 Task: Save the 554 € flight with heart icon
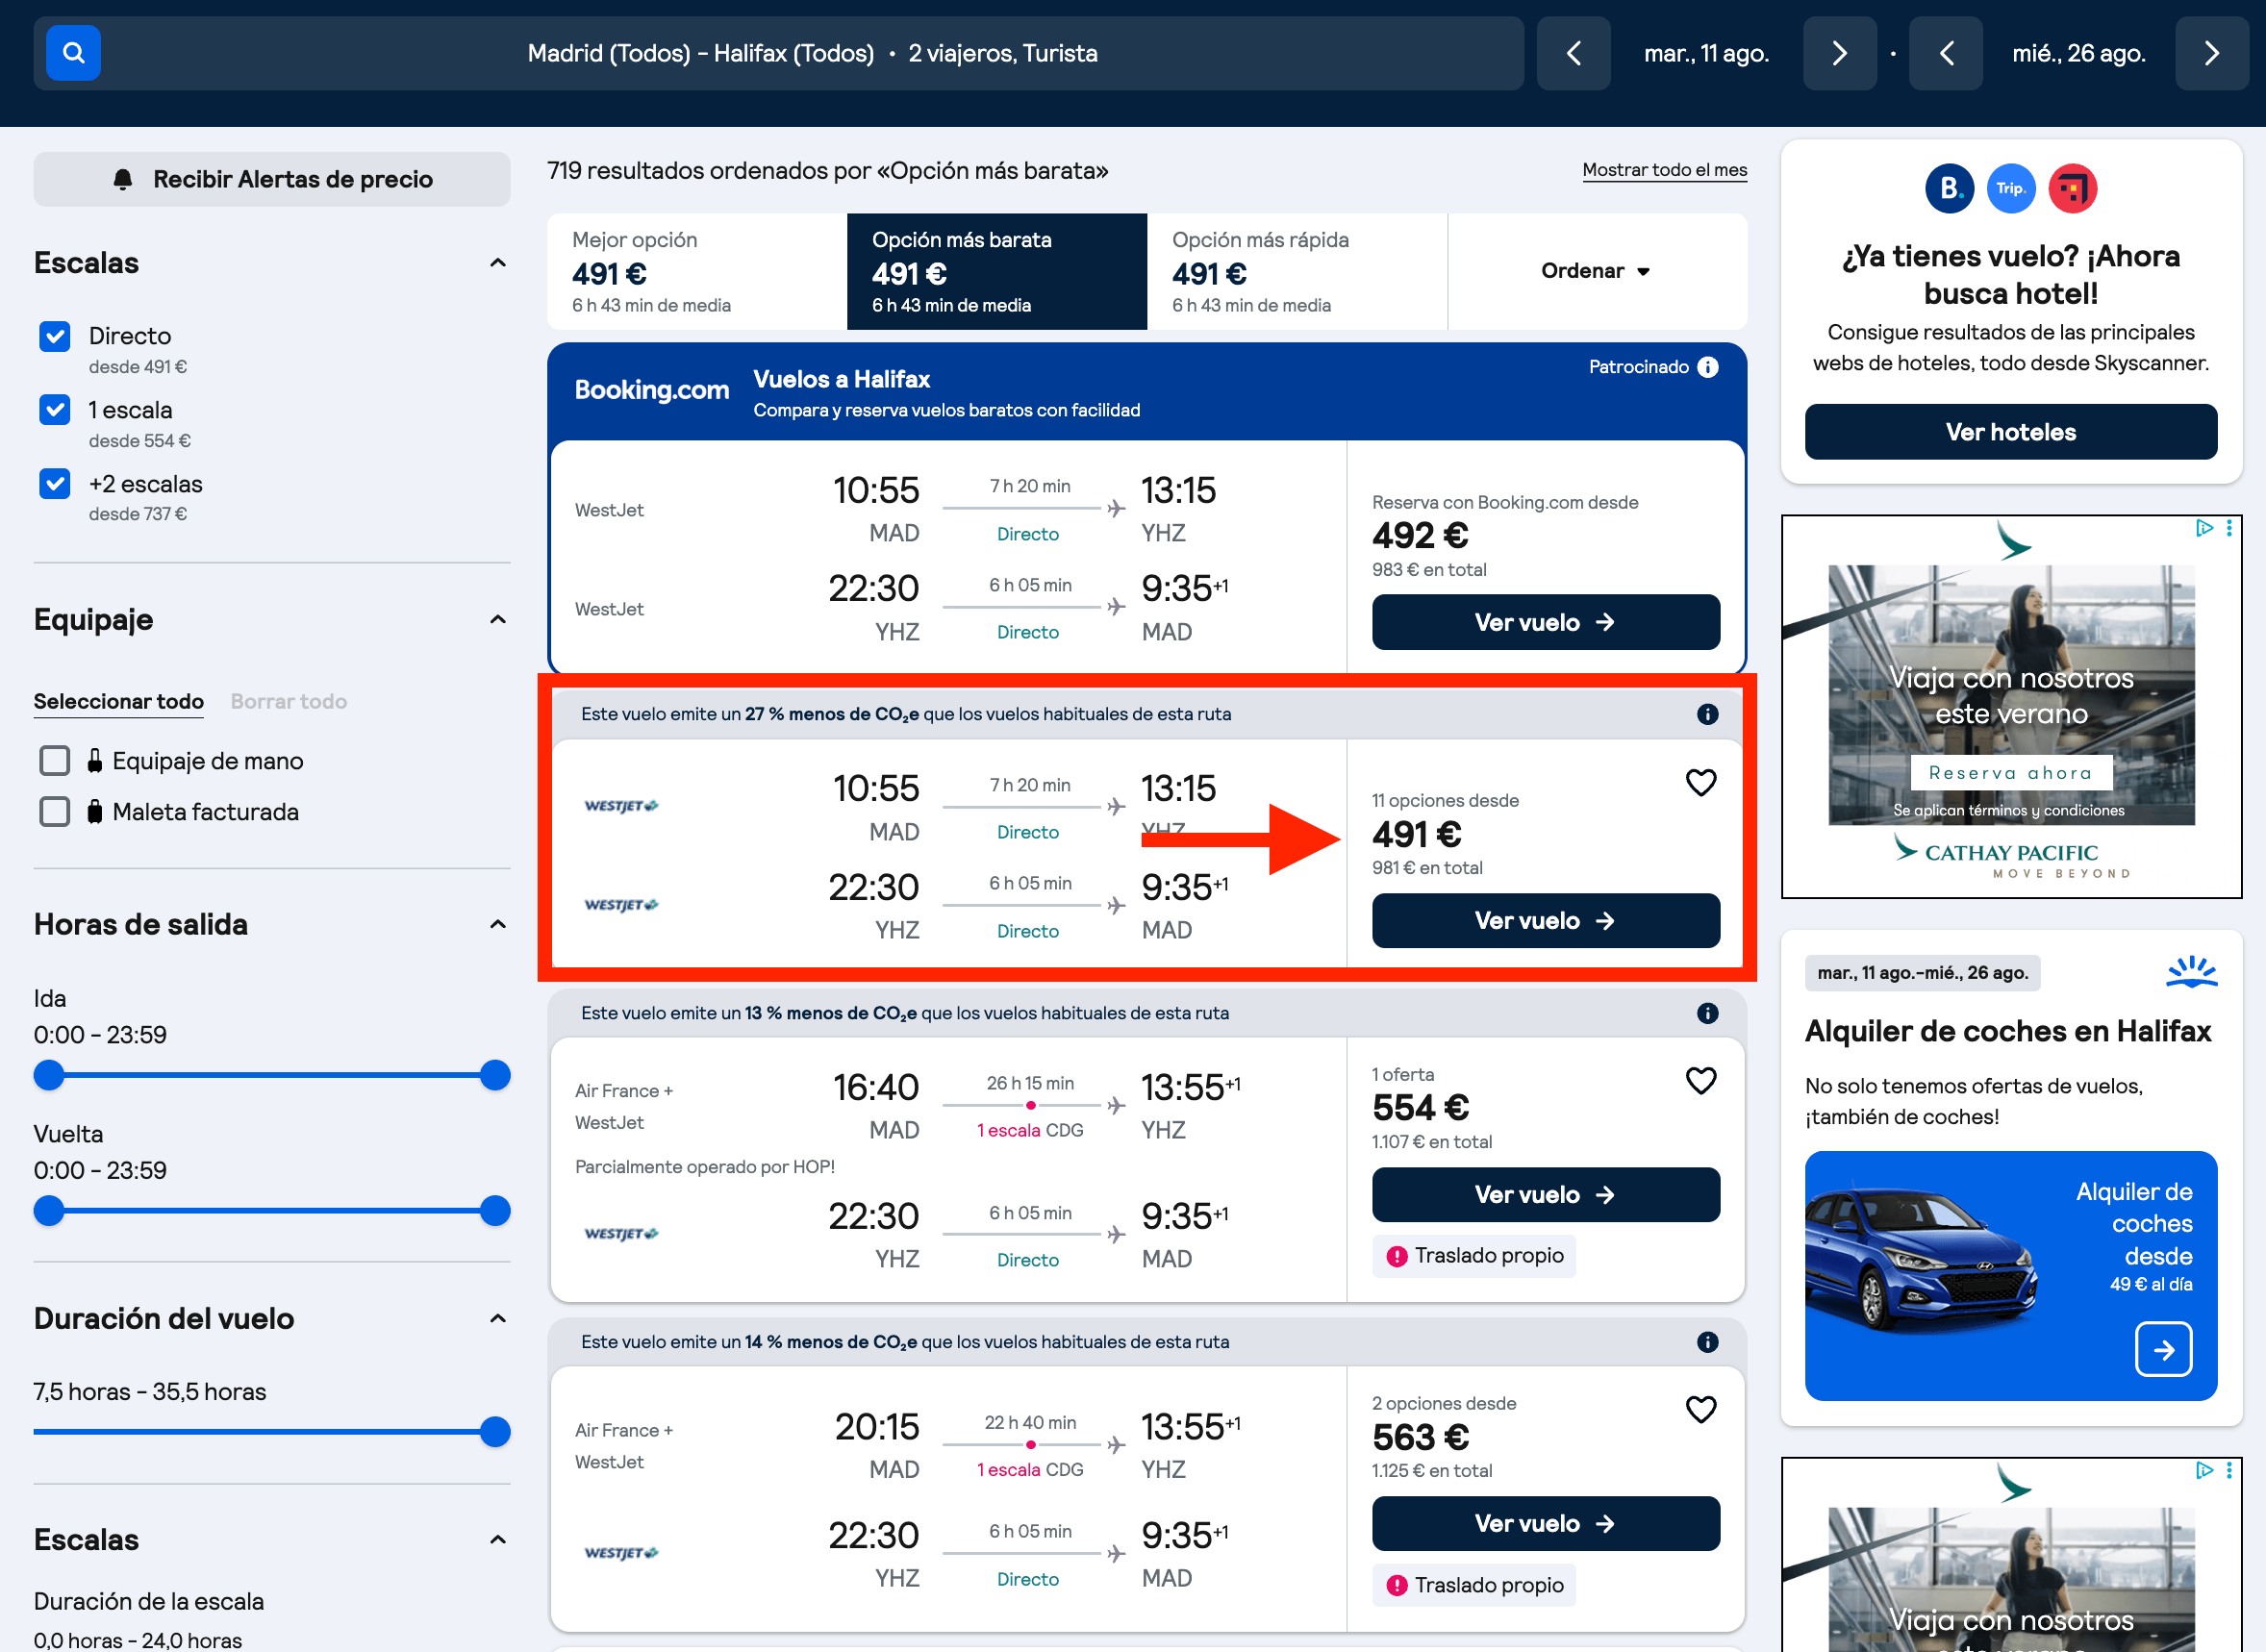coord(1701,1080)
